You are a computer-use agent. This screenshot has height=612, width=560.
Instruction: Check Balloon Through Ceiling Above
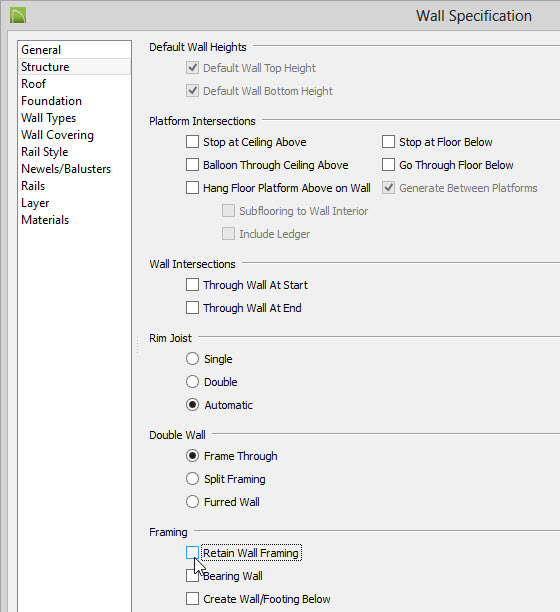tap(192, 165)
